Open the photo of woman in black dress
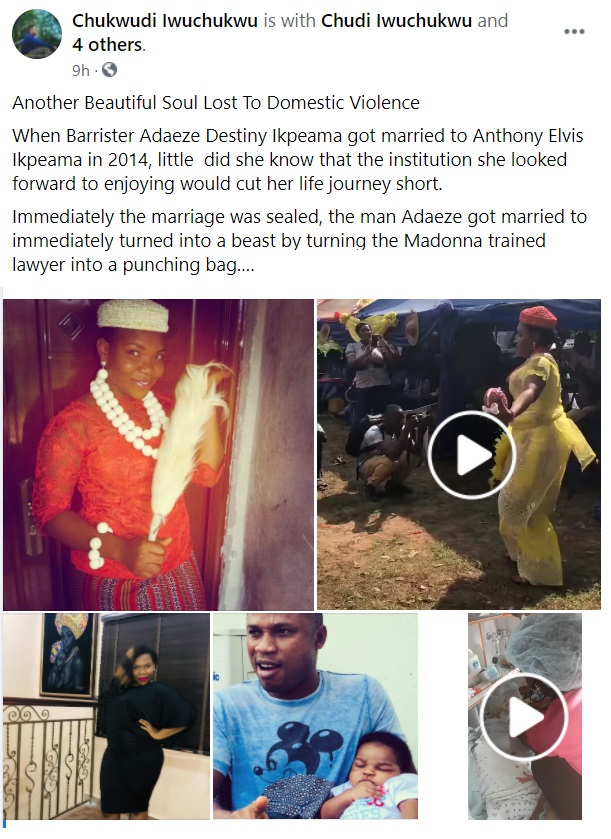This screenshot has height=839, width=611. tap(106, 716)
